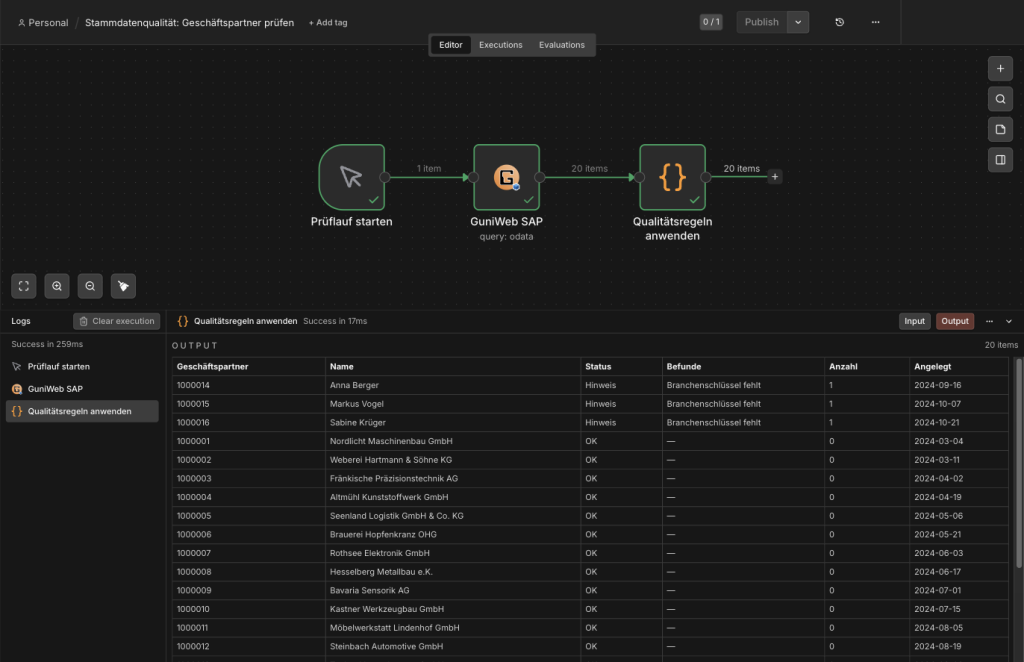
Task: Click the Markus Vogel name cell
Action: click(453, 404)
